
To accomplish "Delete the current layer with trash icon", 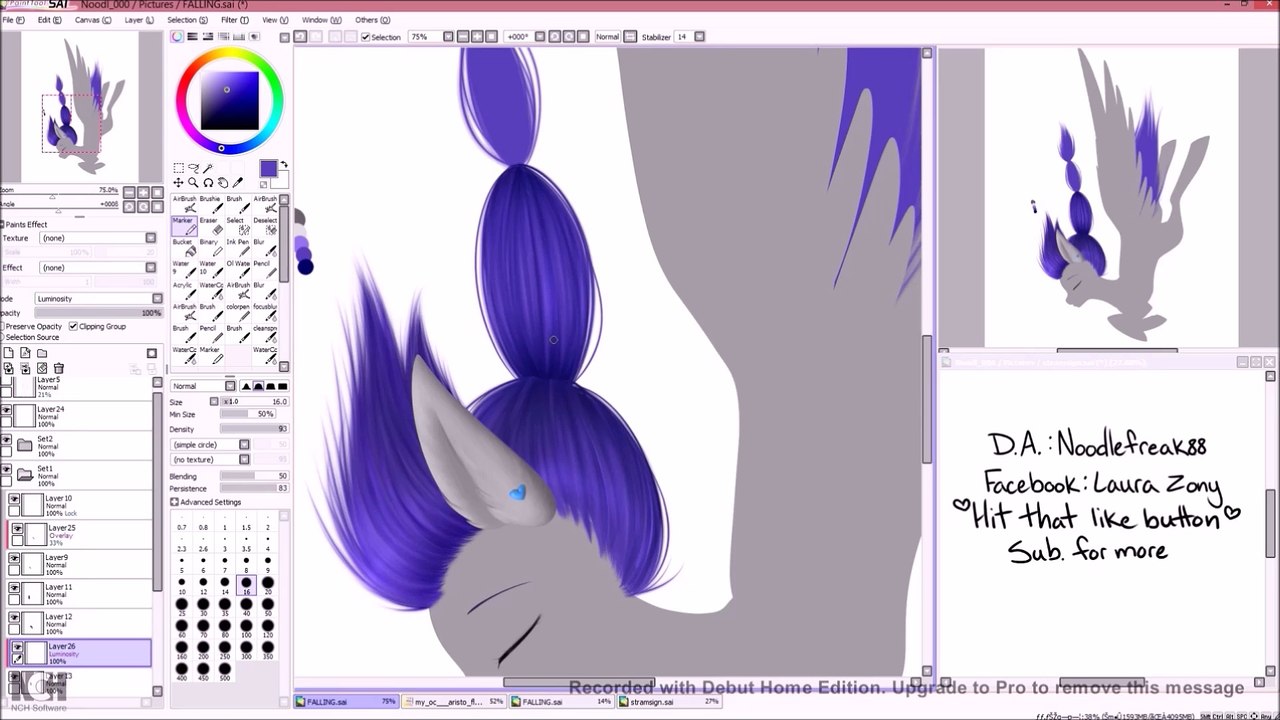I will point(58,368).
